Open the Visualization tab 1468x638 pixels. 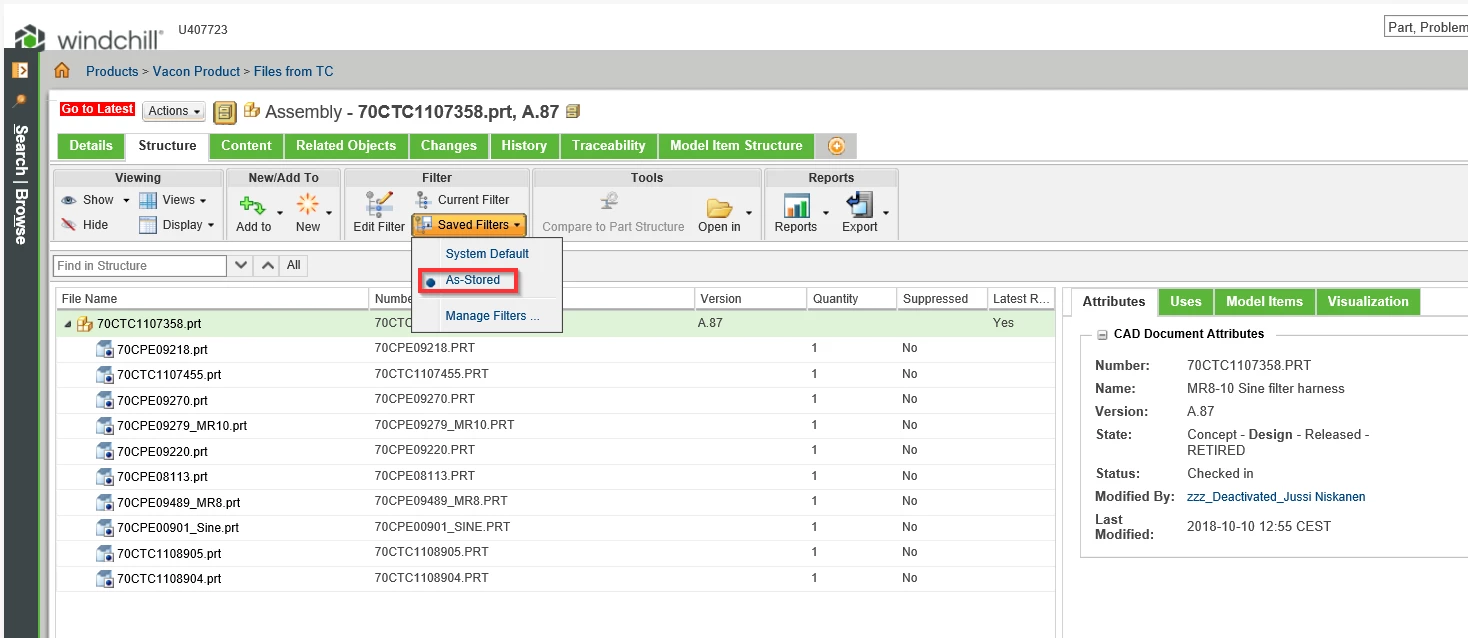coord(1368,302)
